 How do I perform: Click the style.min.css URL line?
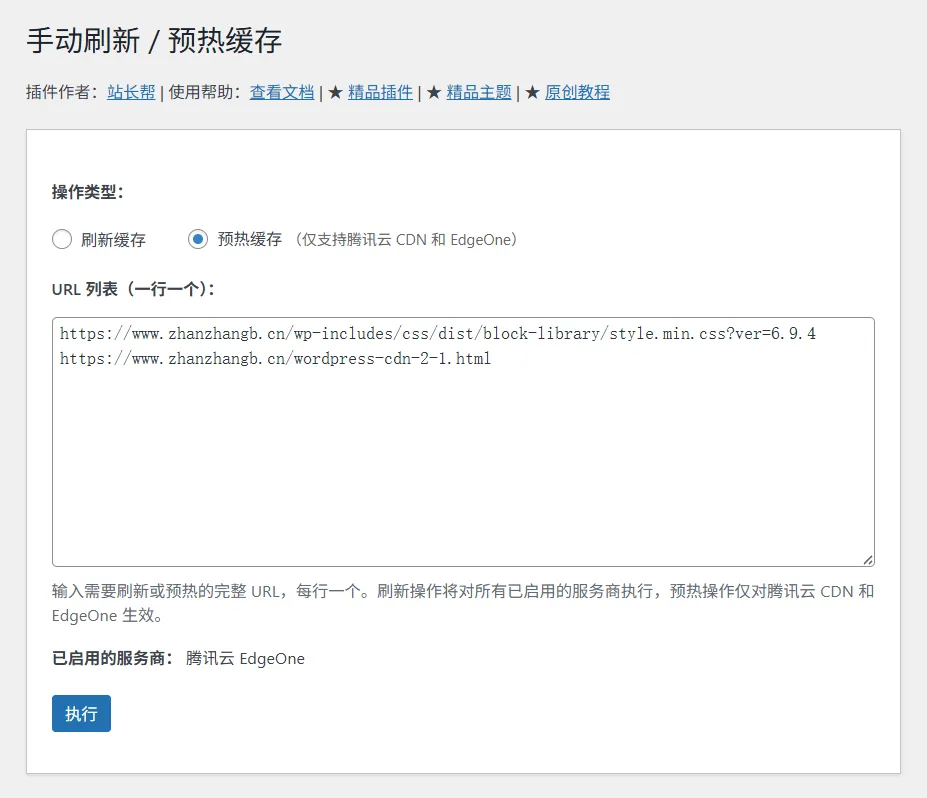[x=437, y=334]
